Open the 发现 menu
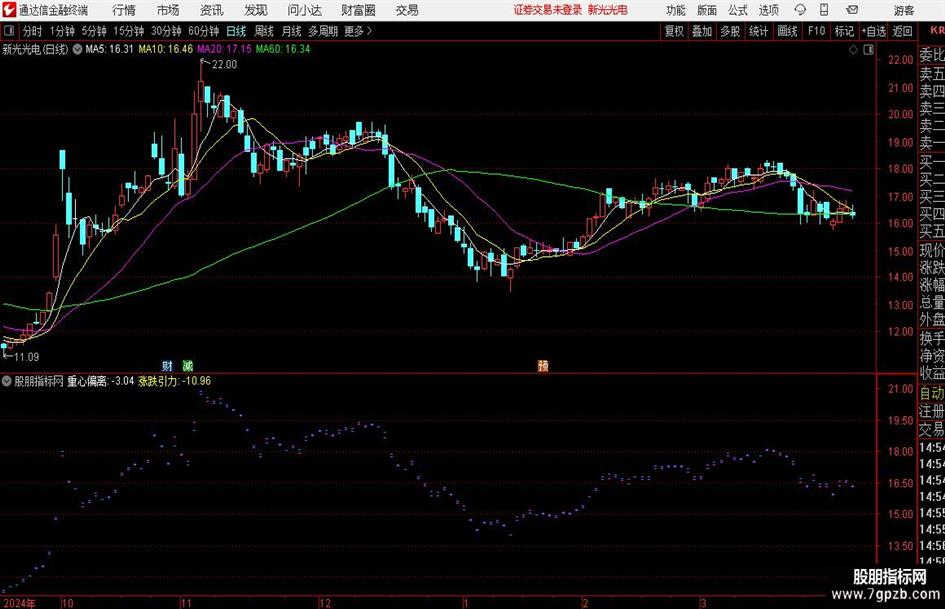This screenshot has width=945, height=609. click(256, 10)
